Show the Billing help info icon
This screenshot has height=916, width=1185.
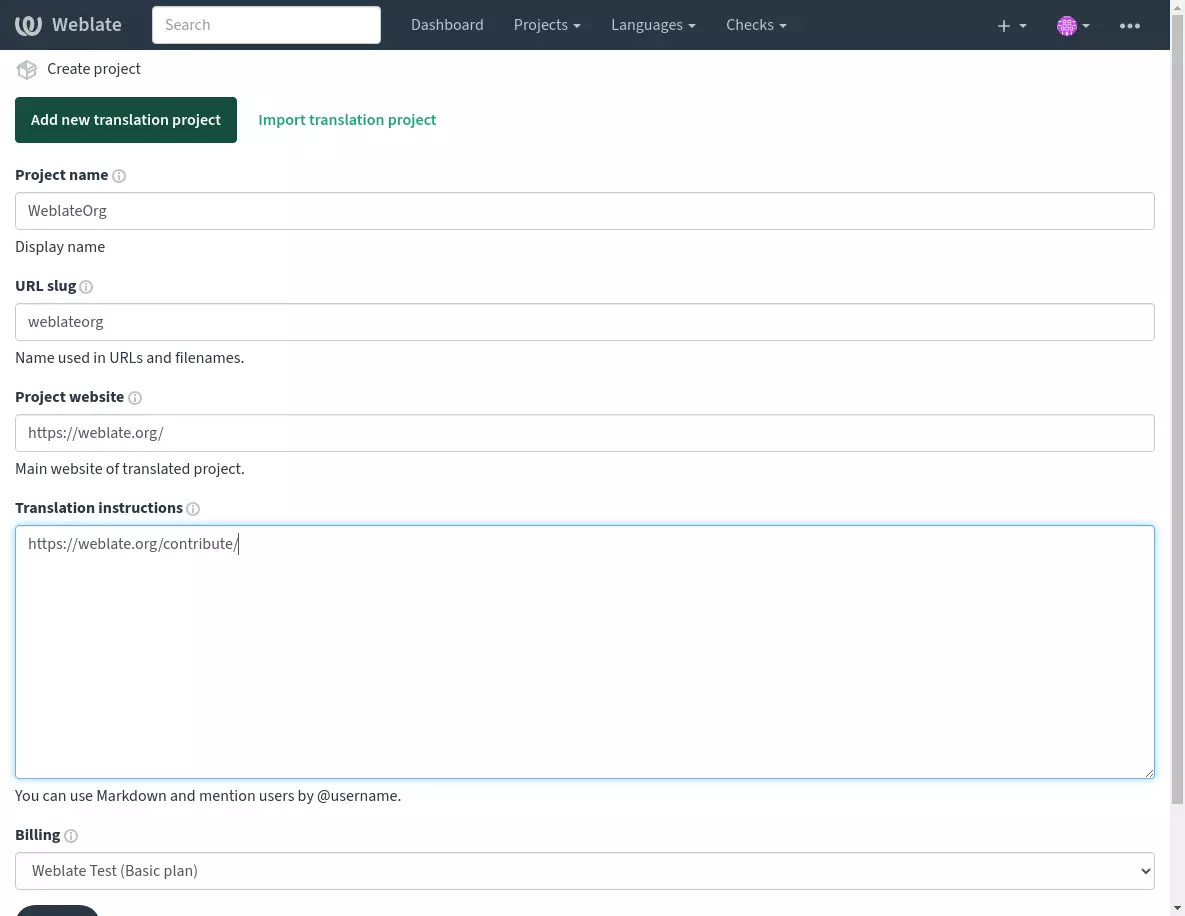70,836
